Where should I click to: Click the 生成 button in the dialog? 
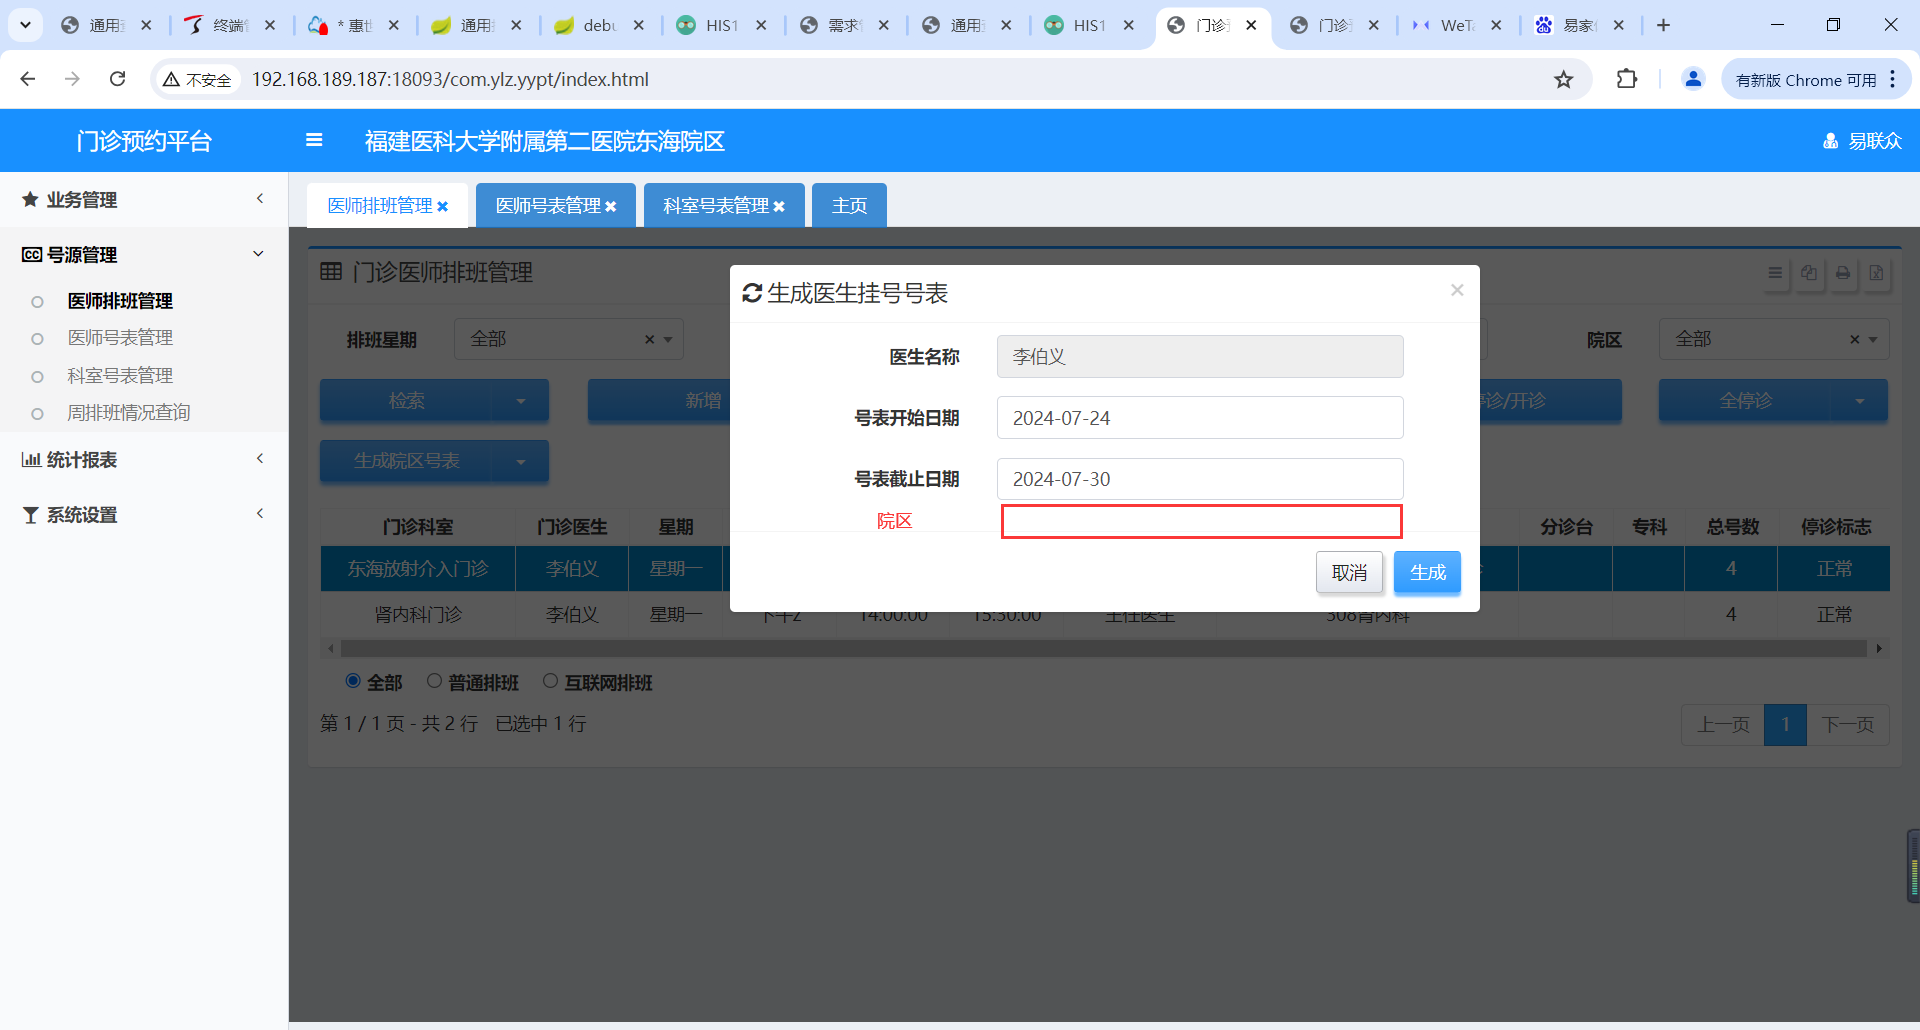(1427, 573)
